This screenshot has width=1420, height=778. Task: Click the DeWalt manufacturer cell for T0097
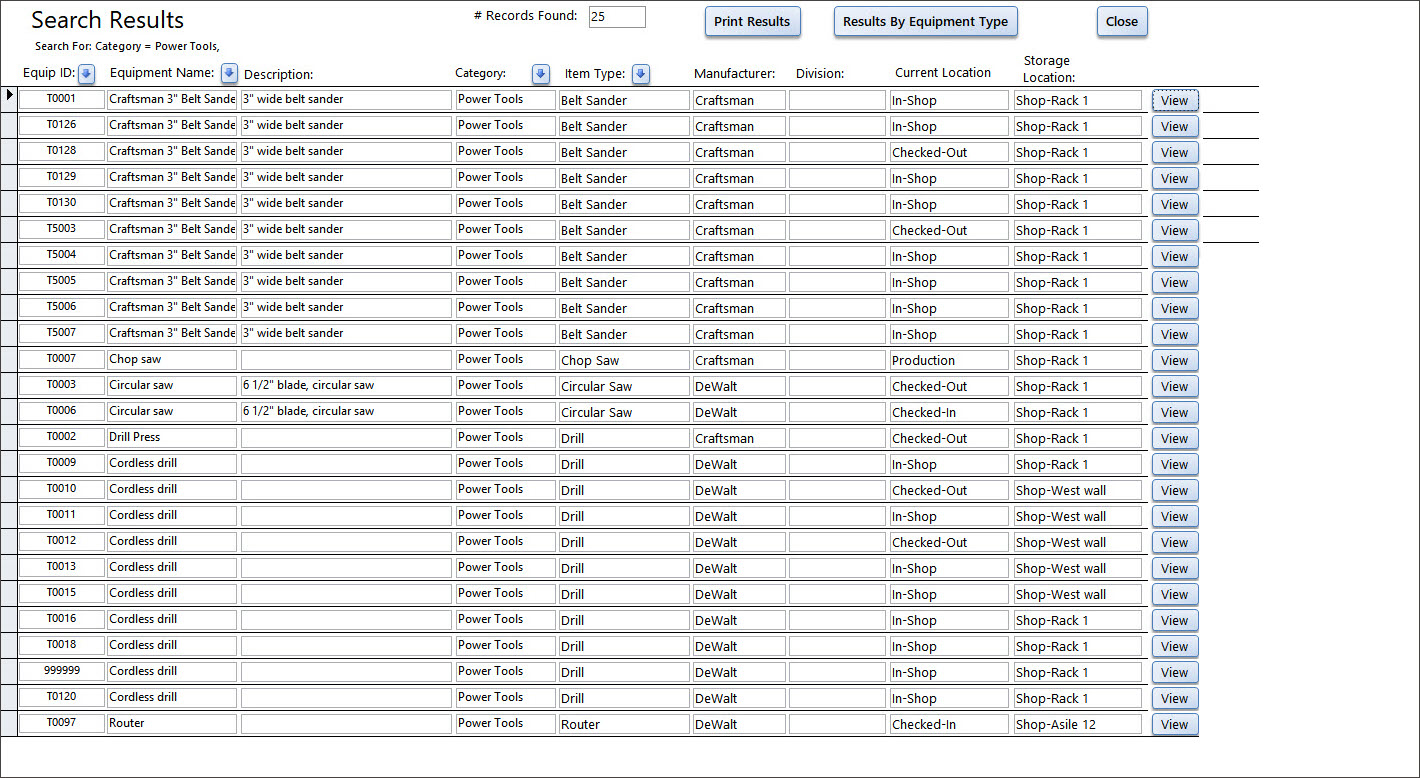click(739, 724)
